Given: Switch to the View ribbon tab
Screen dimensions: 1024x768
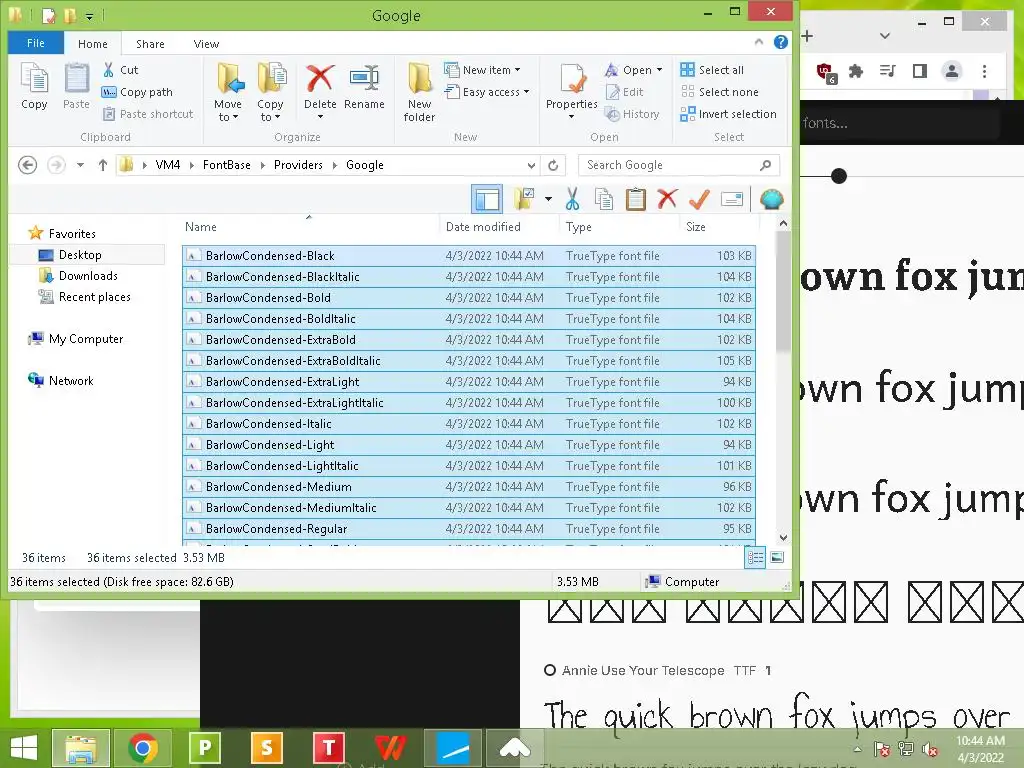Looking at the screenshot, I should (206, 44).
